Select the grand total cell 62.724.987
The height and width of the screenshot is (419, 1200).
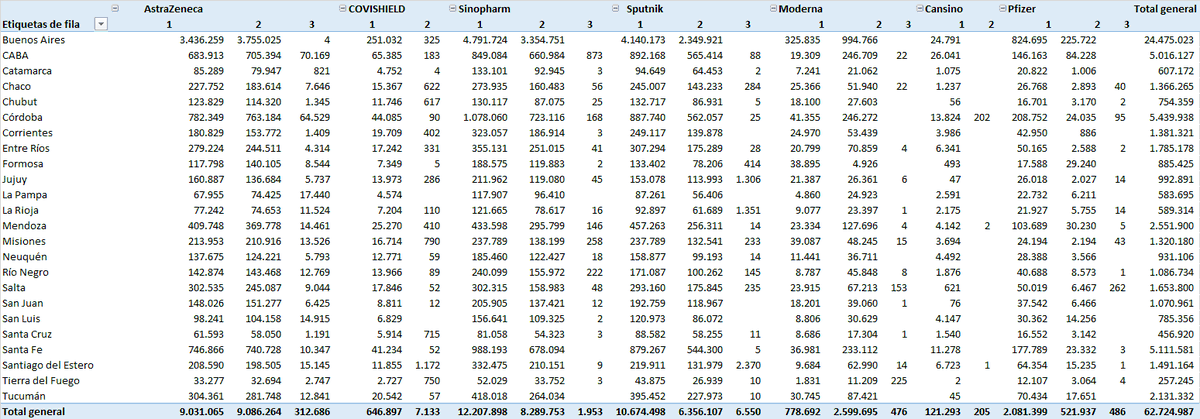(x=1167, y=410)
